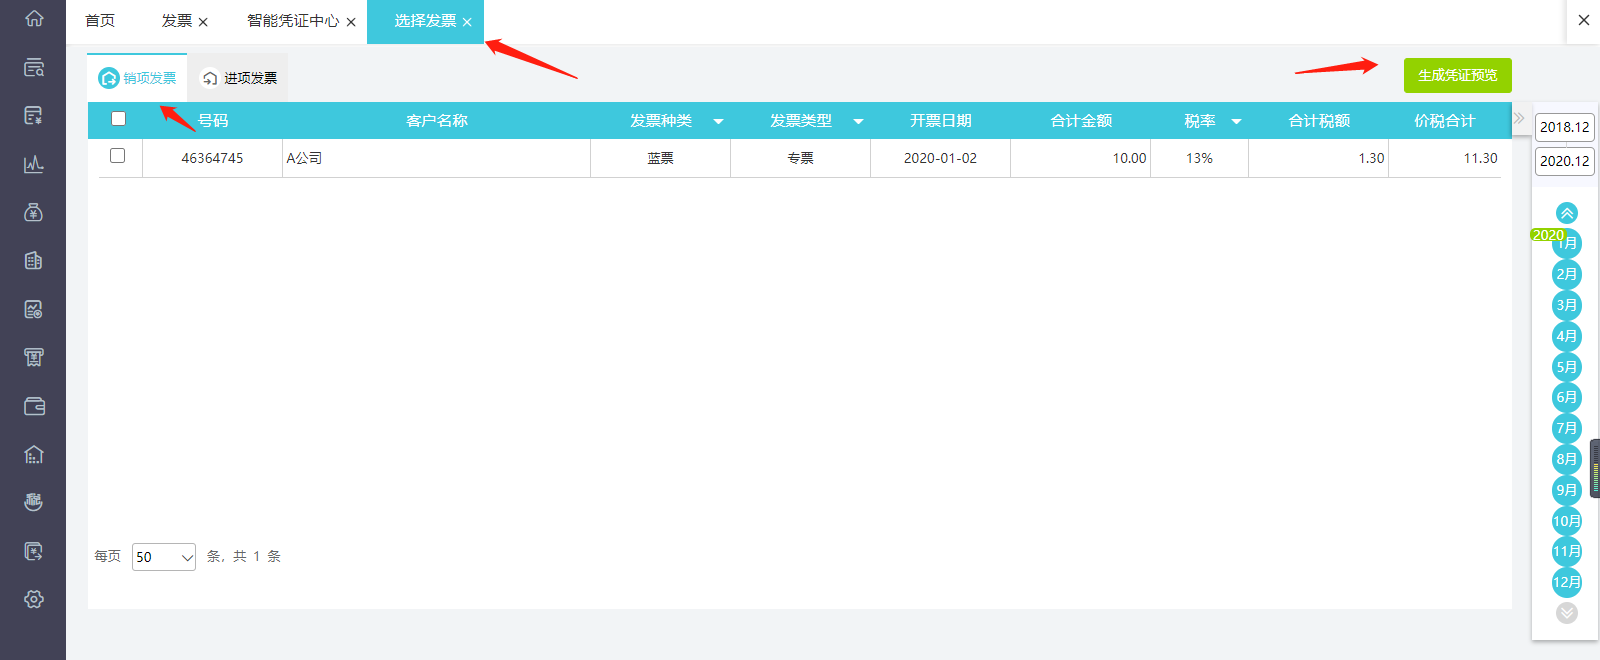Image resolution: width=1600 pixels, height=660 pixels.
Task: Click the 合计税额 column header
Action: pyautogui.click(x=1319, y=120)
